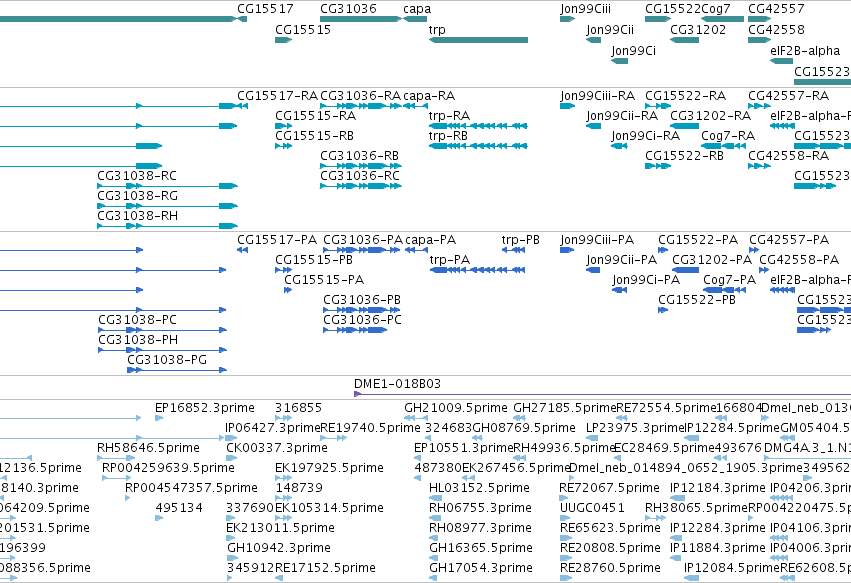Select transcript CG31038-RG
Viewport: 851px width, 583px height.
[x=137, y=196]
